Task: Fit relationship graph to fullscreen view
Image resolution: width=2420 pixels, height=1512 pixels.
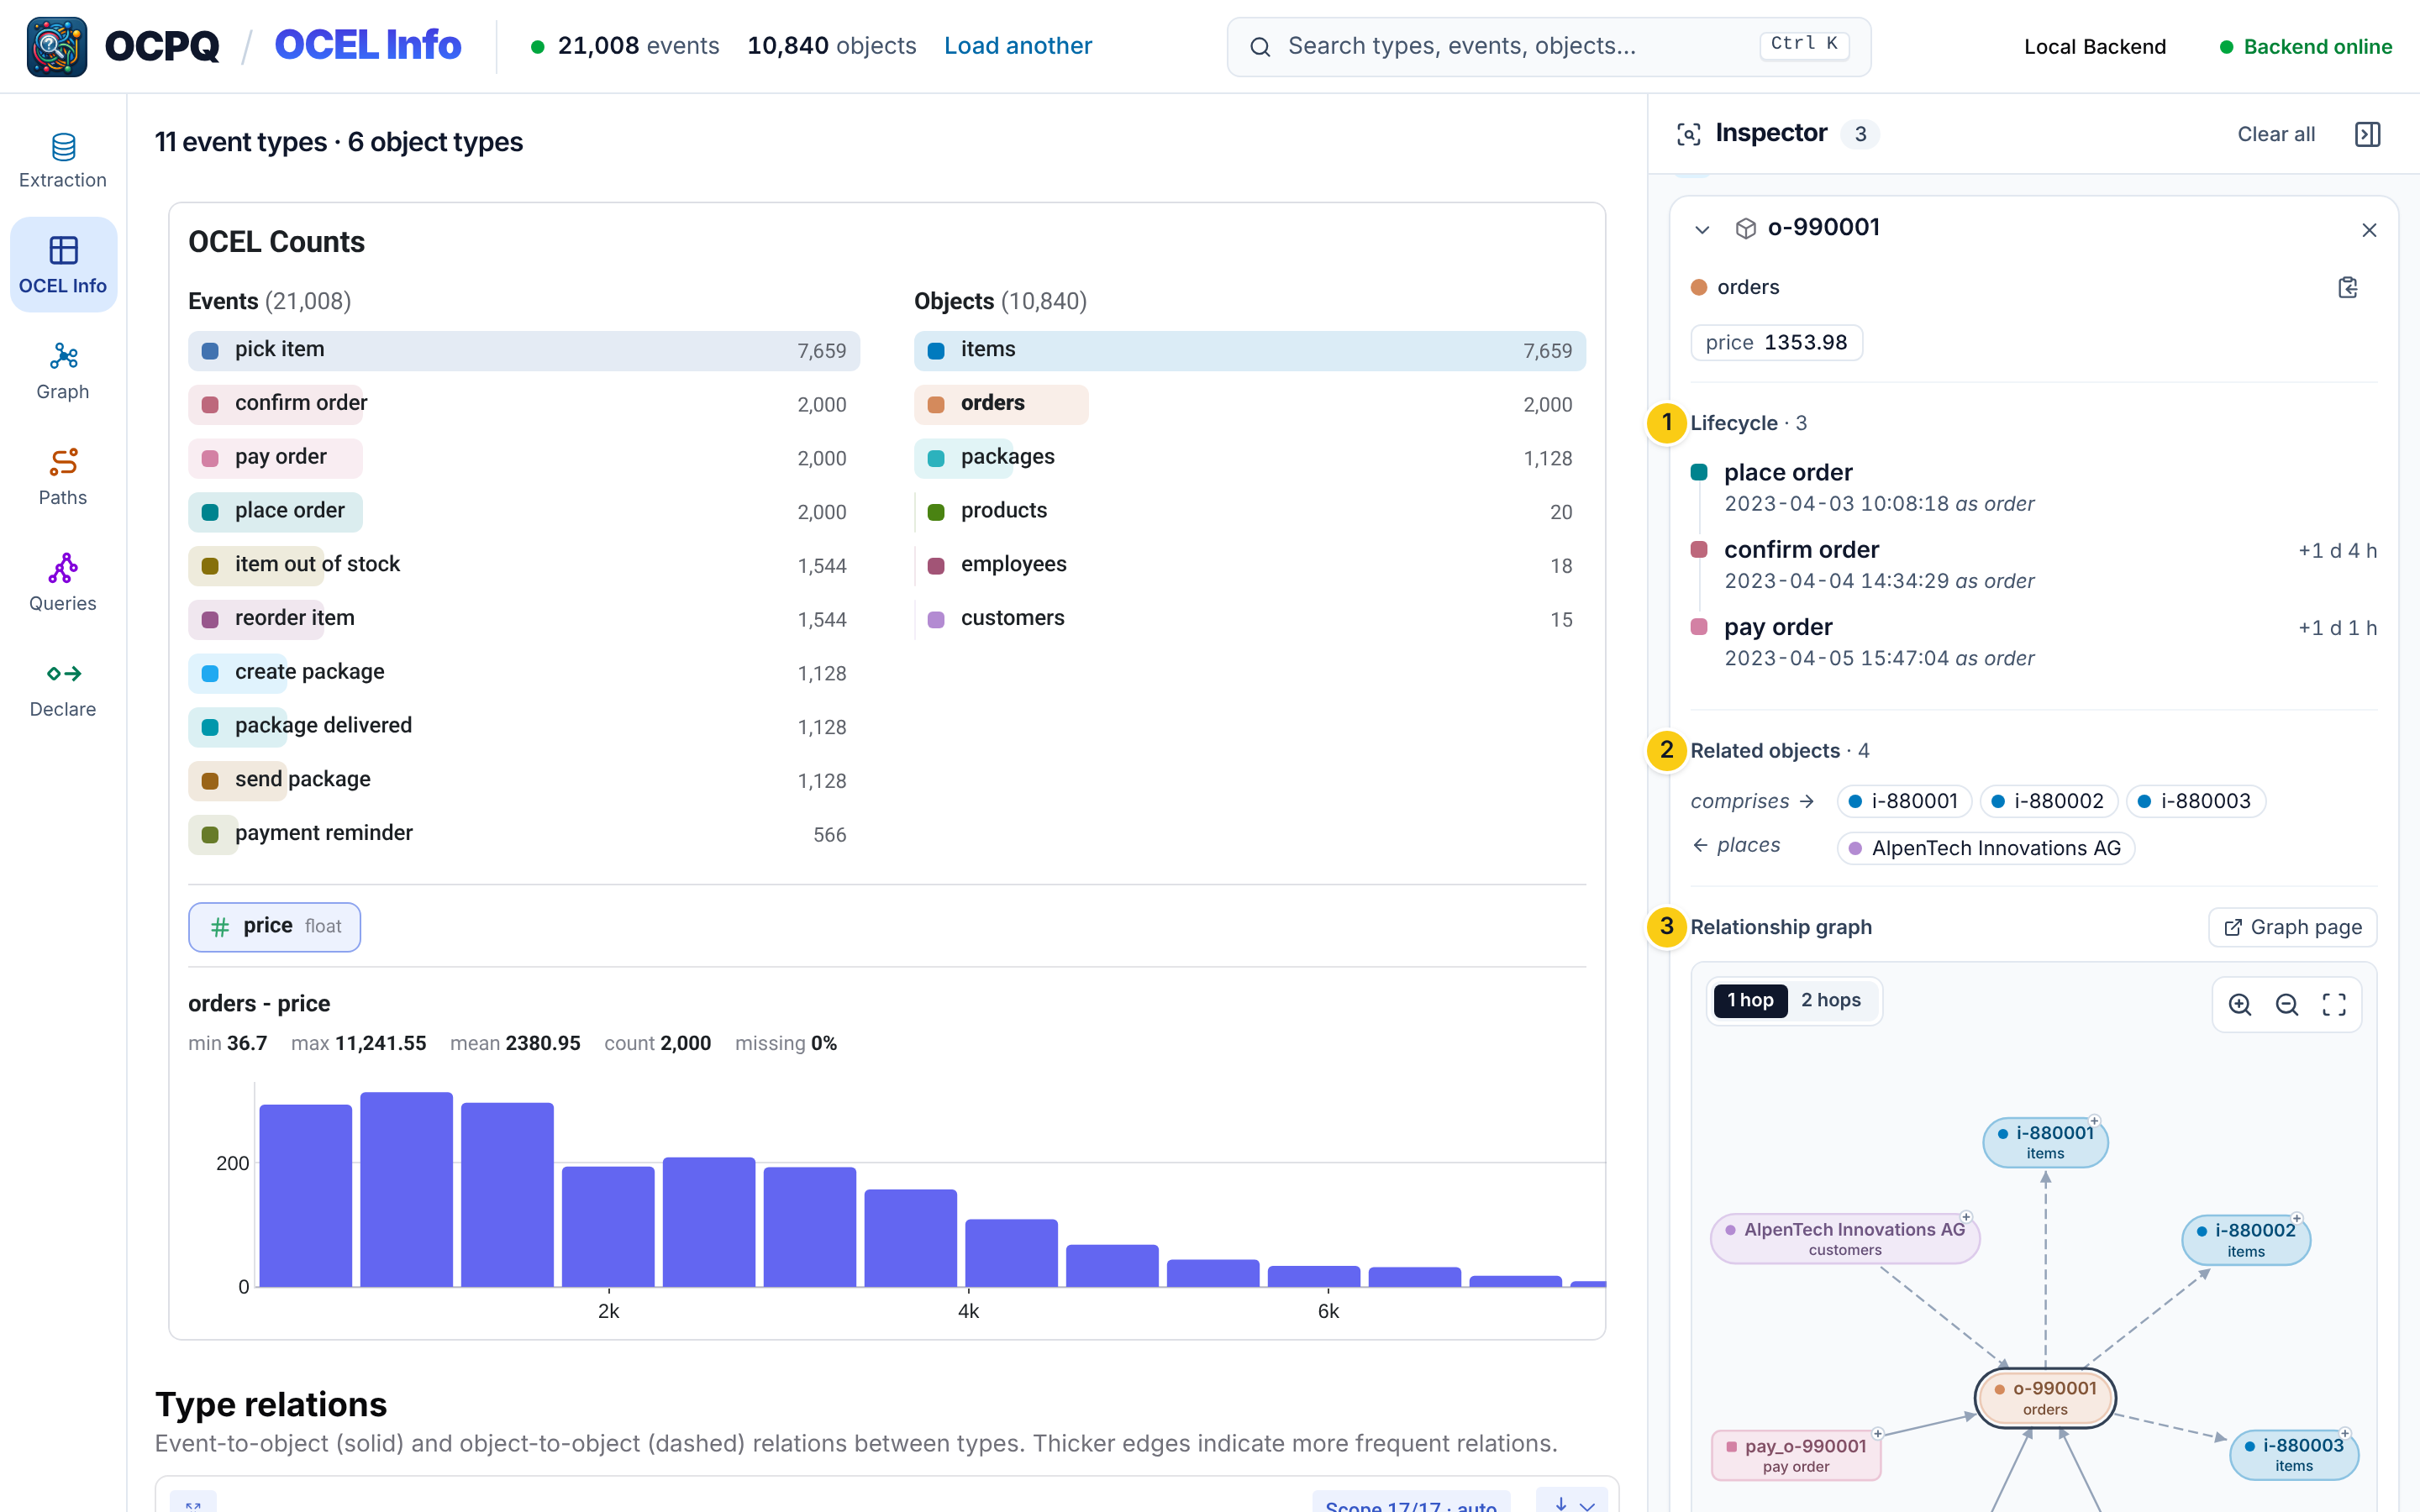Action: click(2334, 1004)
